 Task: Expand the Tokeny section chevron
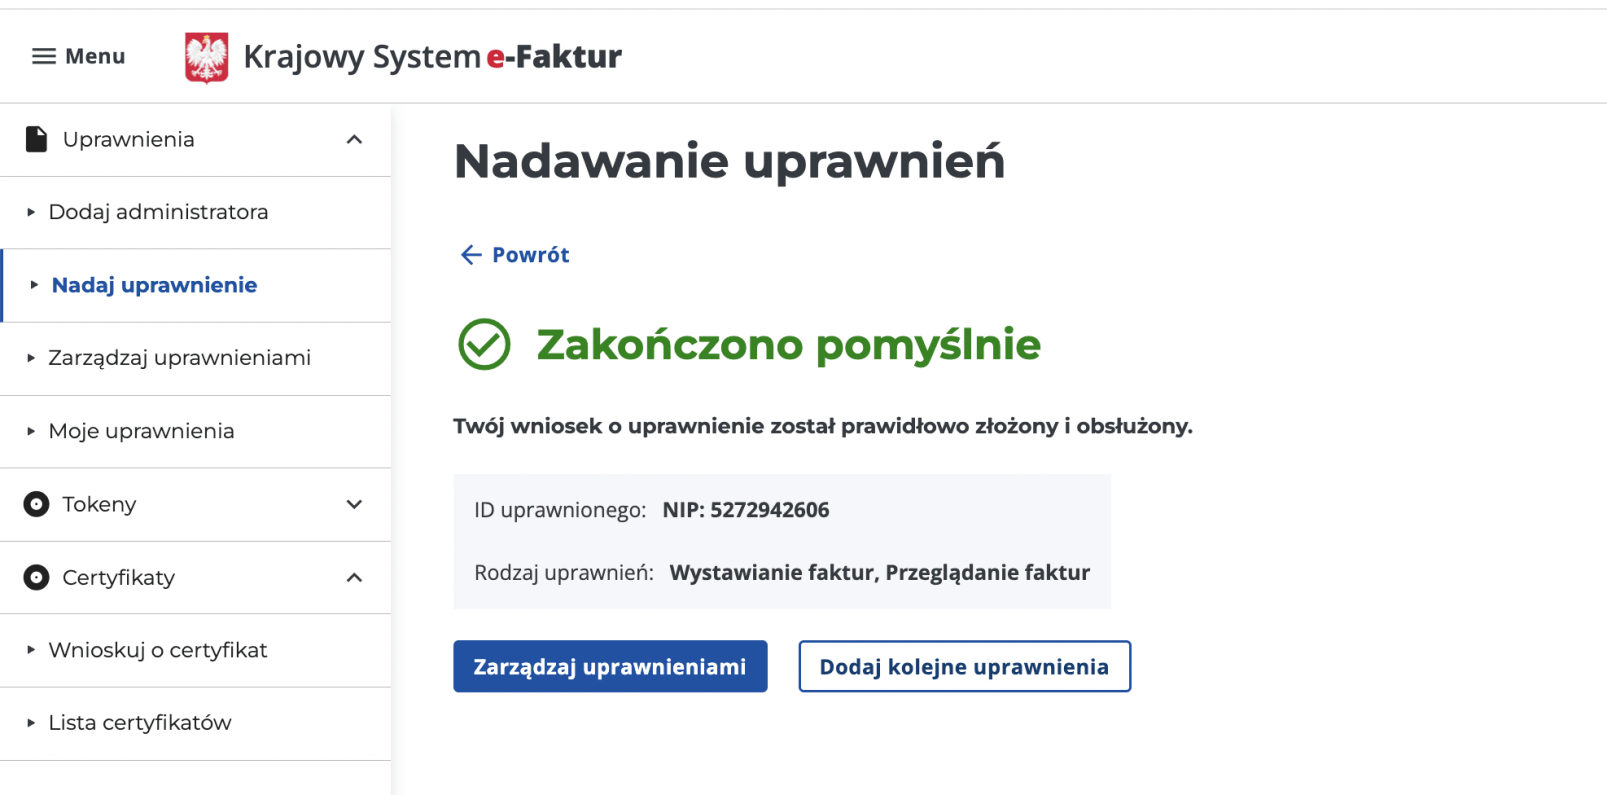(x=354, y=504)
